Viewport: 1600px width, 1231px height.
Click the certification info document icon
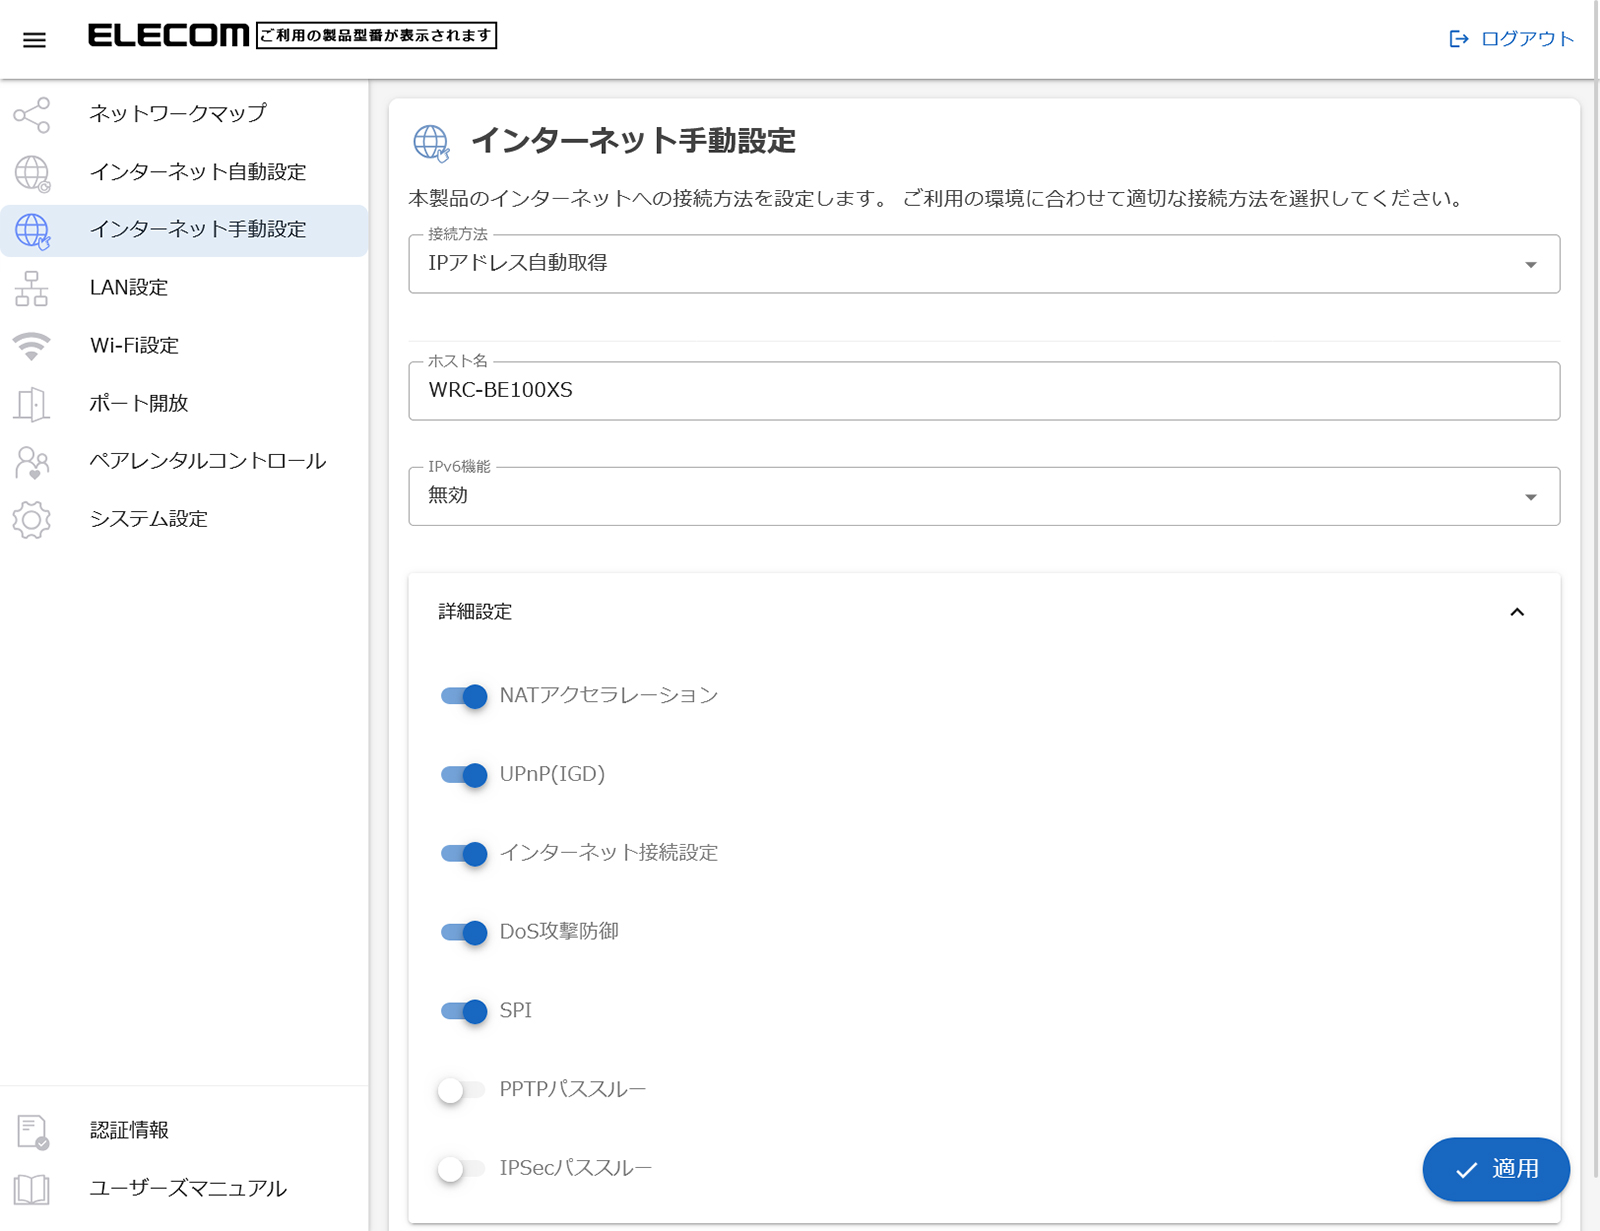32,1131
